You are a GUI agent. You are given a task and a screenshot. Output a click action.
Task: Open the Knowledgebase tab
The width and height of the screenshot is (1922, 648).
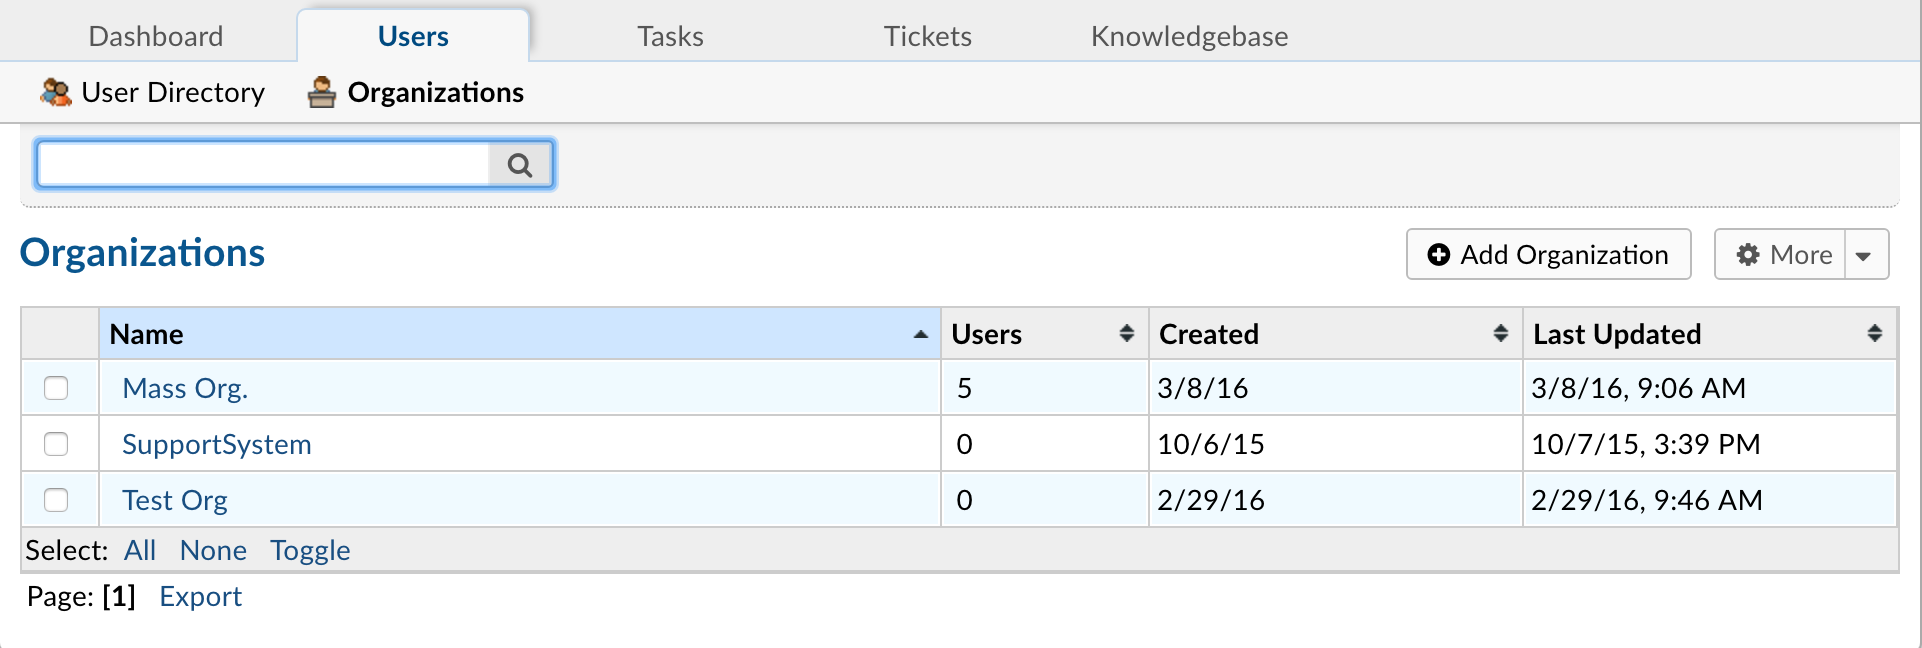[x=1190, y=36]
